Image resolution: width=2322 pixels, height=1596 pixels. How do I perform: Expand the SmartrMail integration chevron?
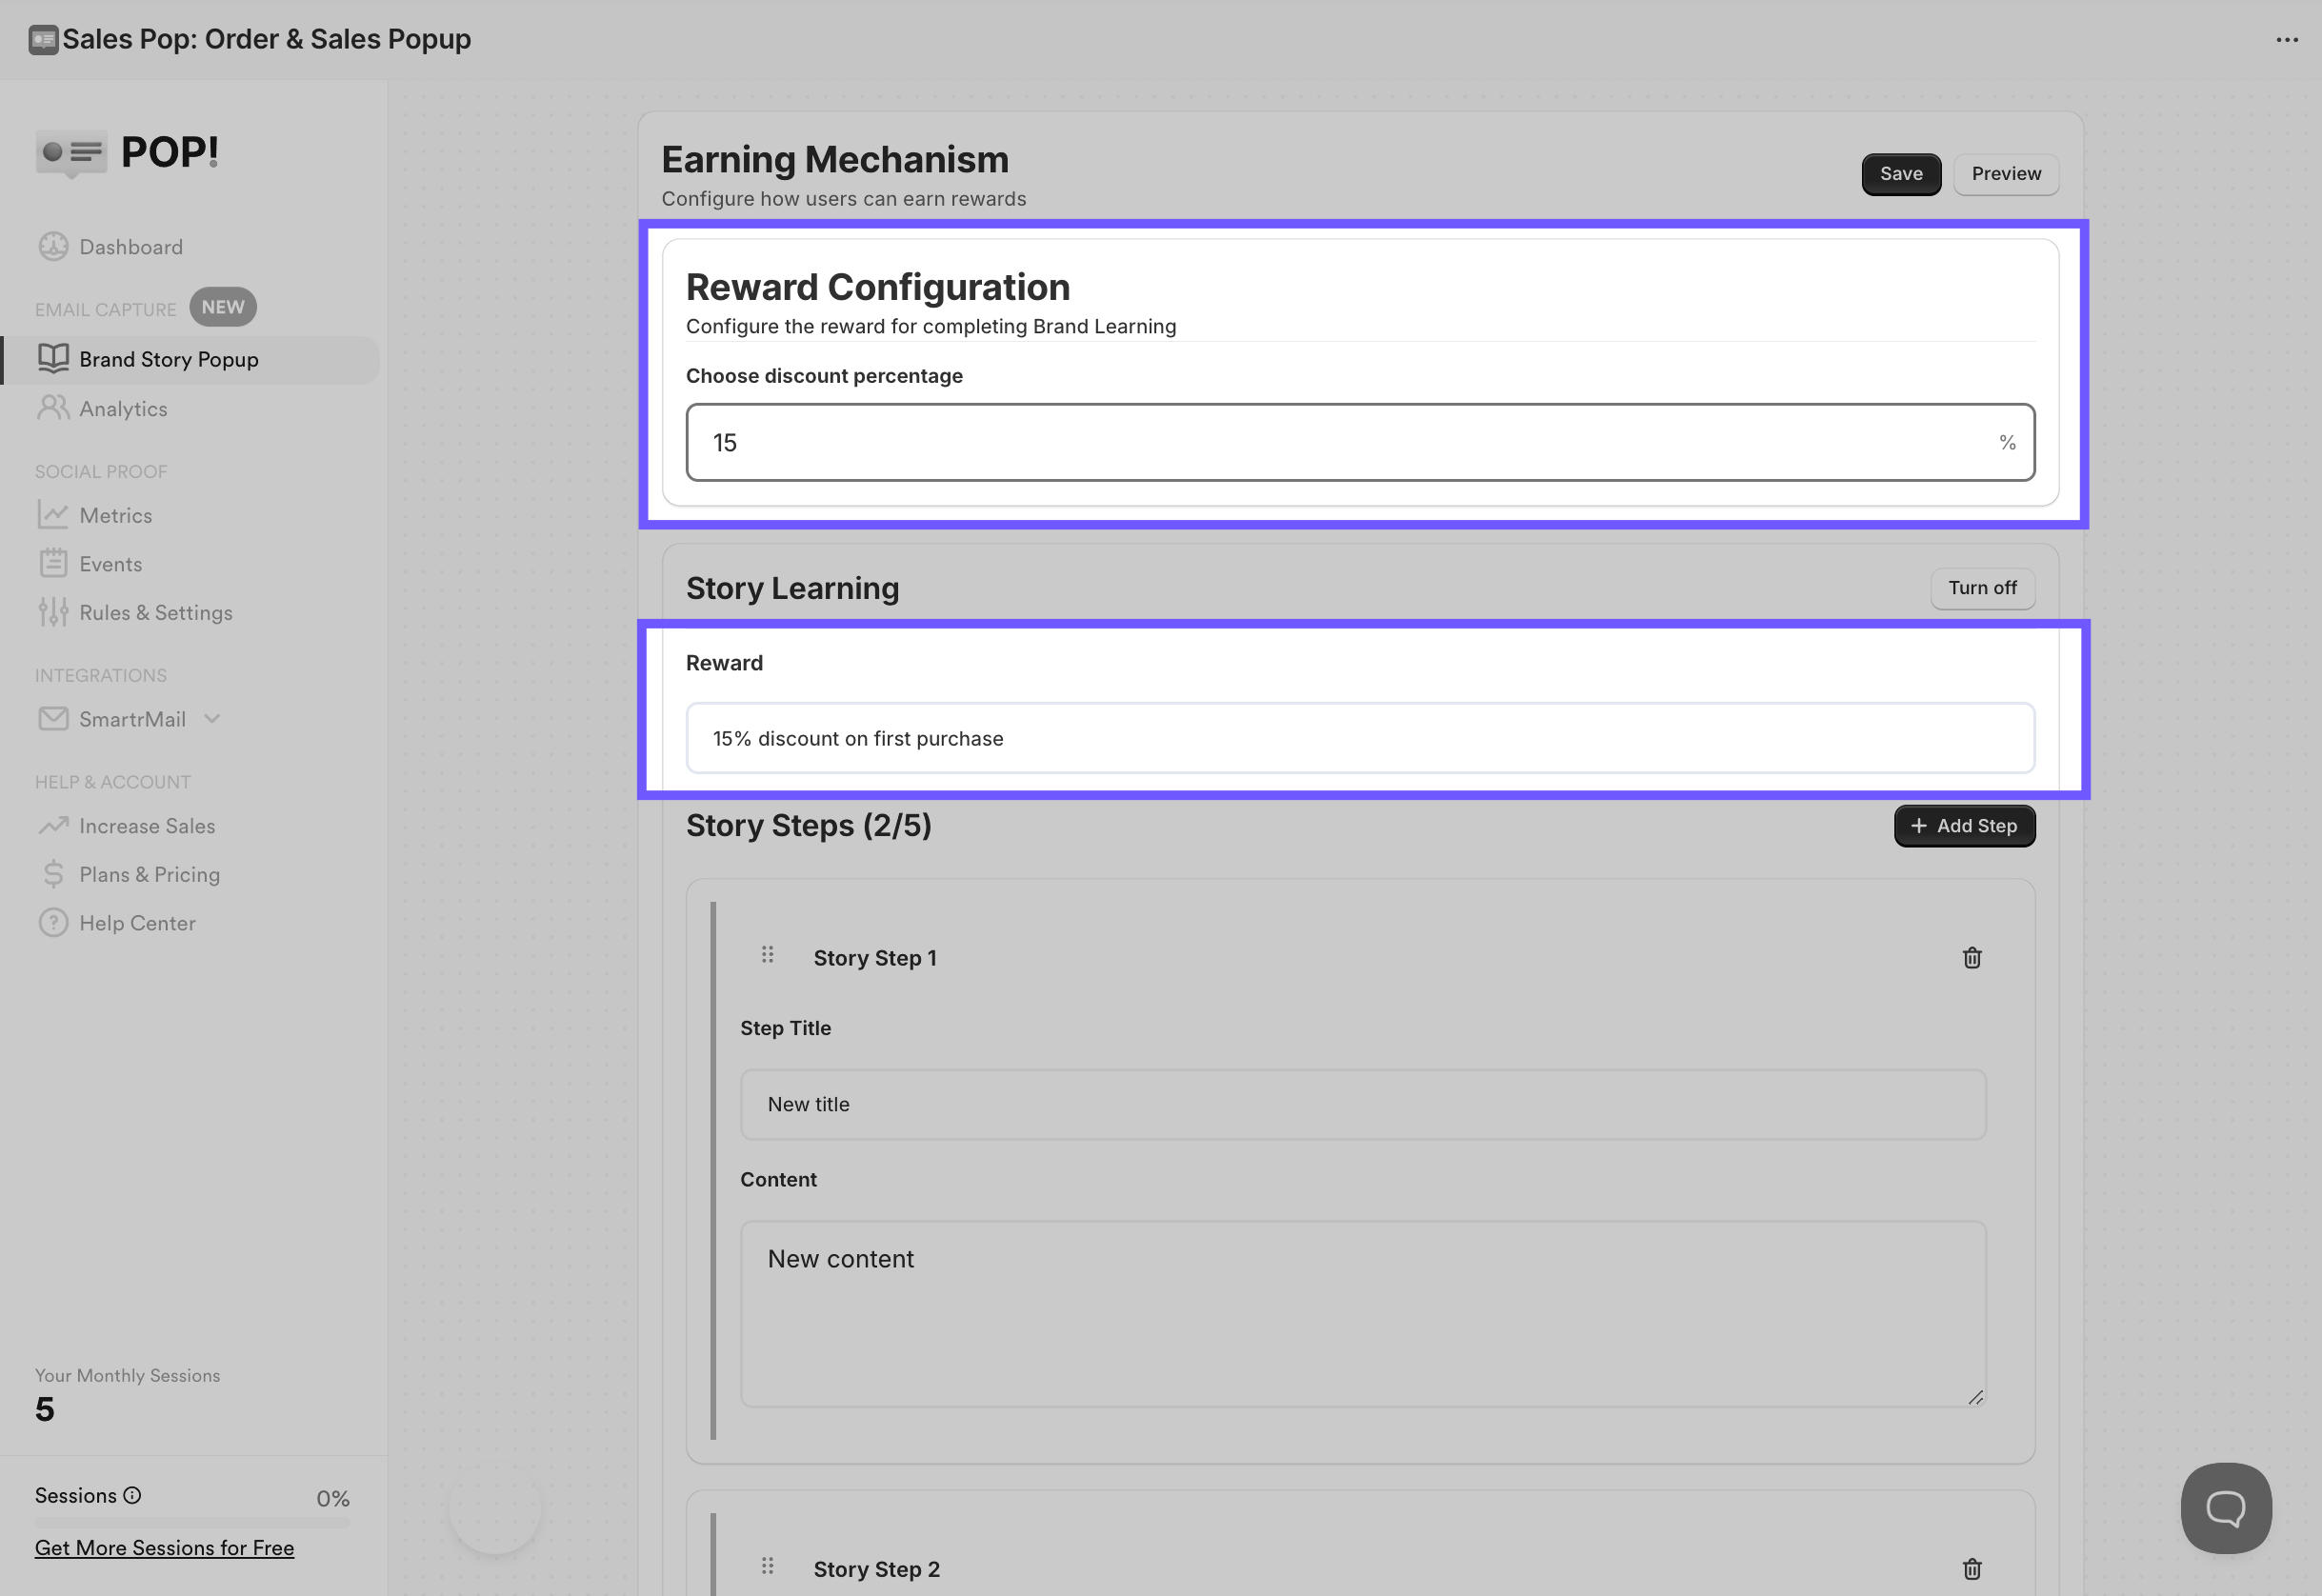(212, 719)
